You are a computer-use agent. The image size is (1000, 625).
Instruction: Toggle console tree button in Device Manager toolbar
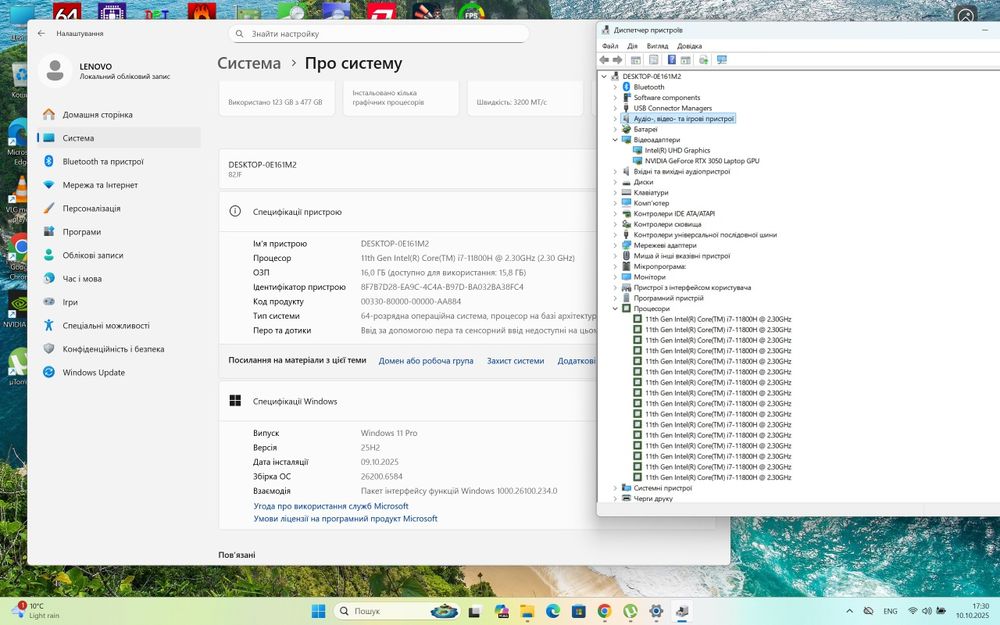[636, 60]
